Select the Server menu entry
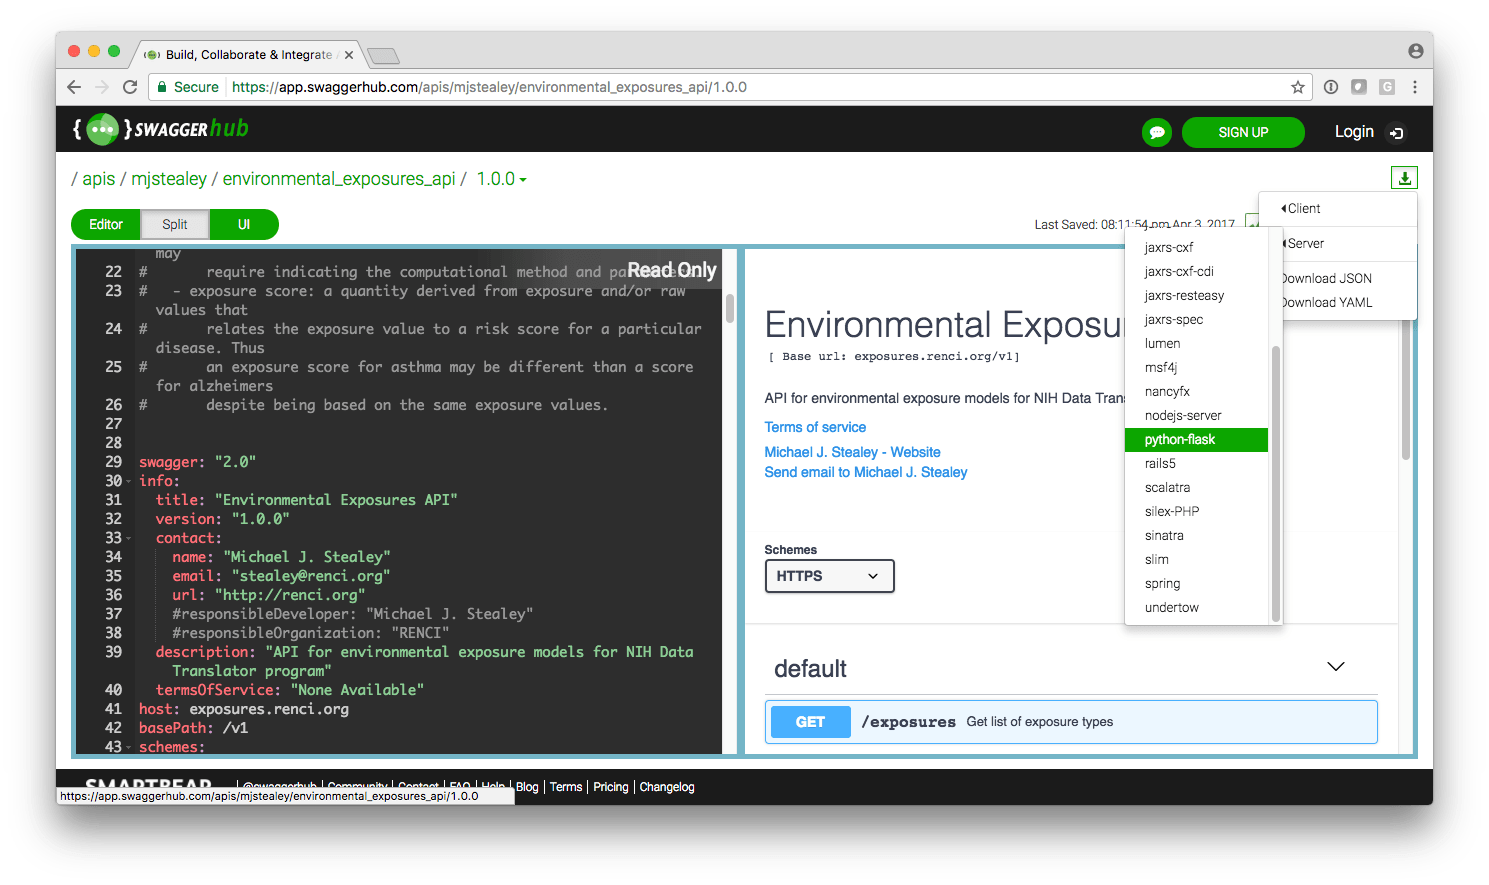 point(1305,243)
